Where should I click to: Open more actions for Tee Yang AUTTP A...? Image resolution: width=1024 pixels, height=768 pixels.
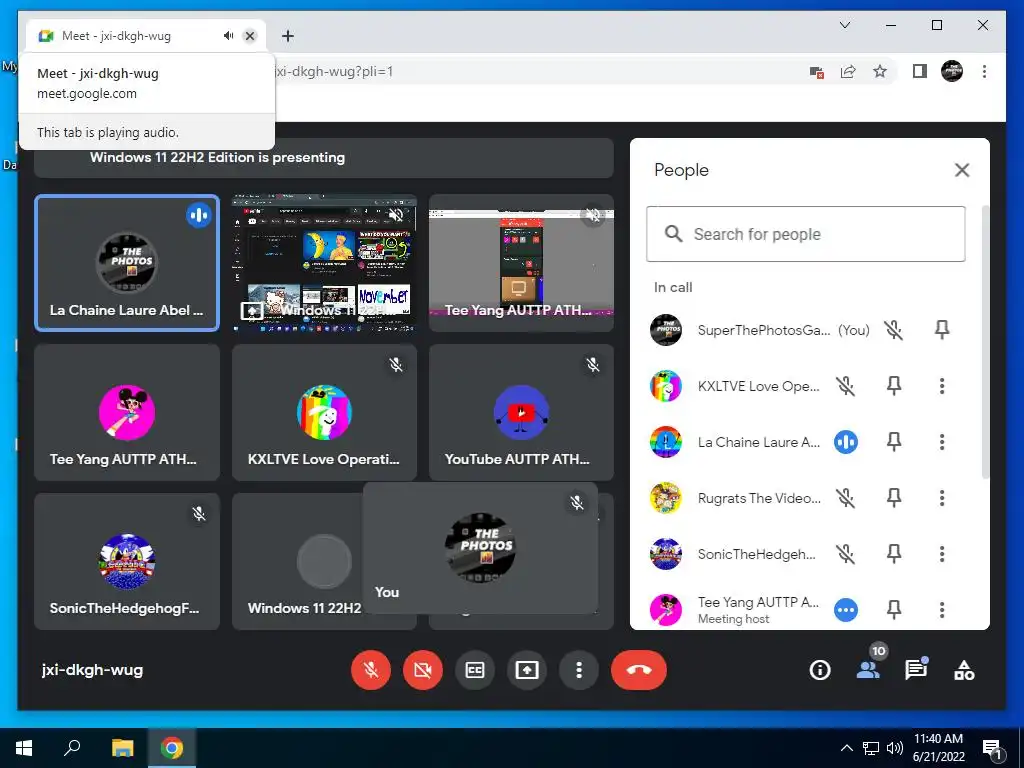[x=942, y=610]
